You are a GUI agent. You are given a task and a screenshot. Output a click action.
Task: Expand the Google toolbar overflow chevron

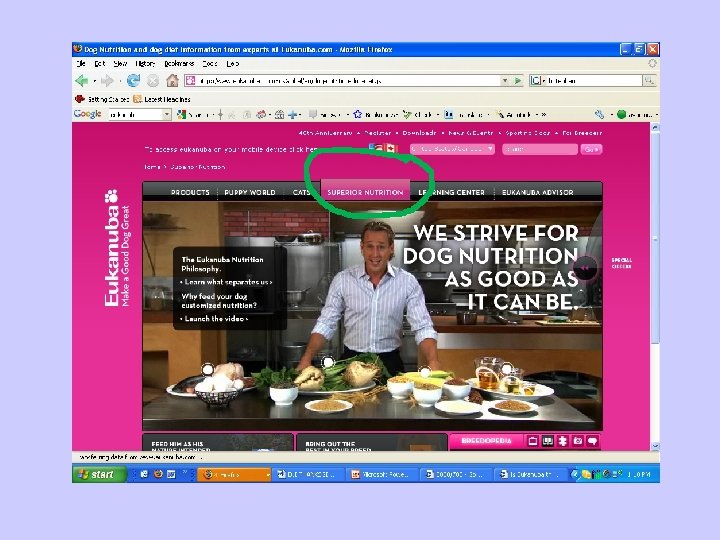[x=544, y=114]
